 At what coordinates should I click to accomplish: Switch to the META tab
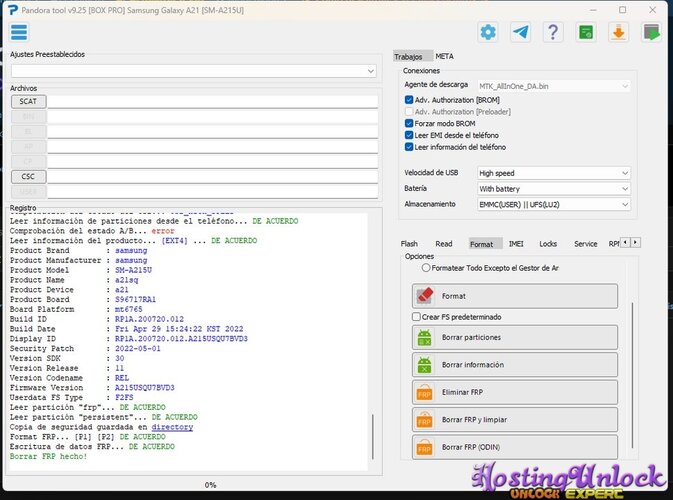444,56
